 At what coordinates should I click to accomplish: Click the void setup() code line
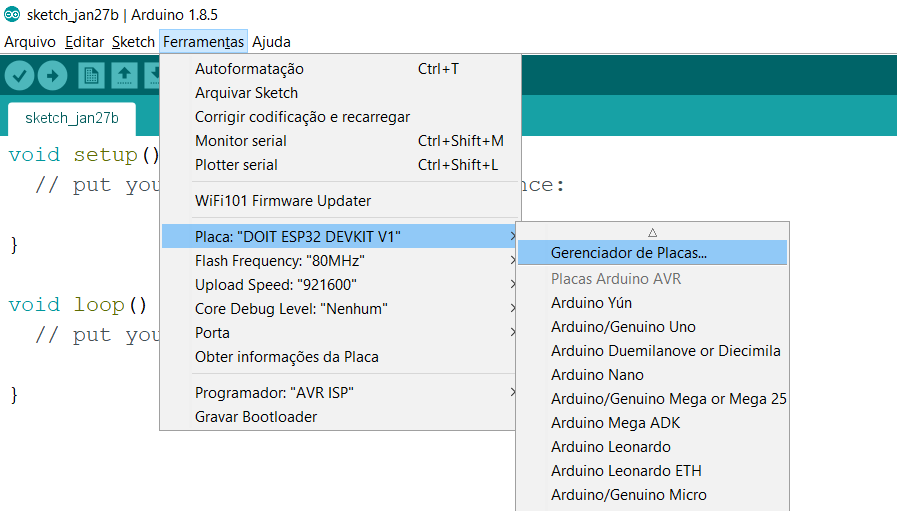tap(84, 155)
